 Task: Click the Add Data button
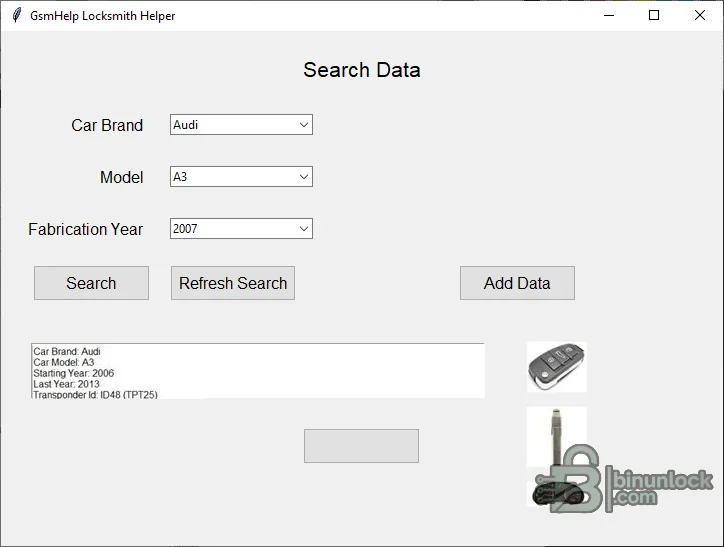coord(517,283)
